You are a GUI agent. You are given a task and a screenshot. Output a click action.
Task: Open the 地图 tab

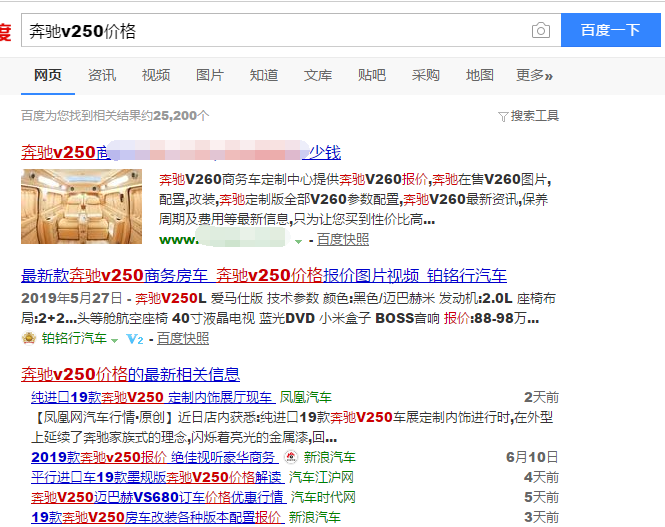480,75
